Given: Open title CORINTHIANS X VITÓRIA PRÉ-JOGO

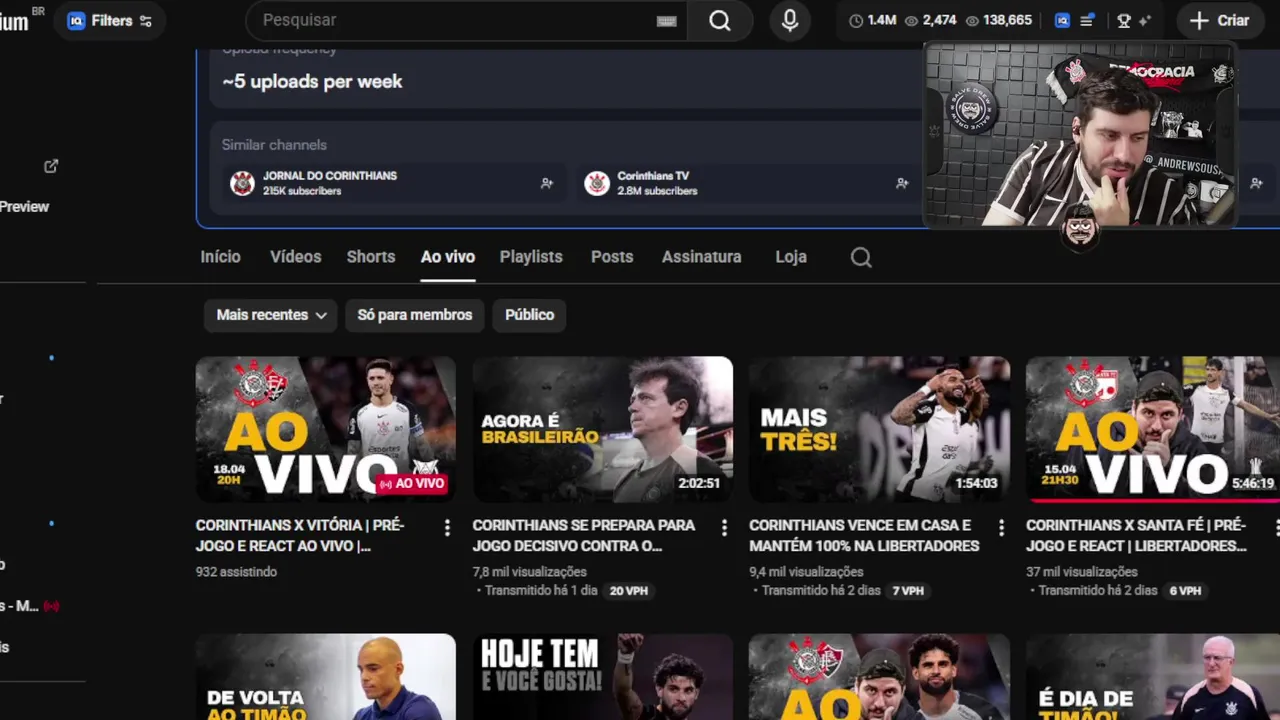Looking at the screenshot, I should tap(300, 535).
